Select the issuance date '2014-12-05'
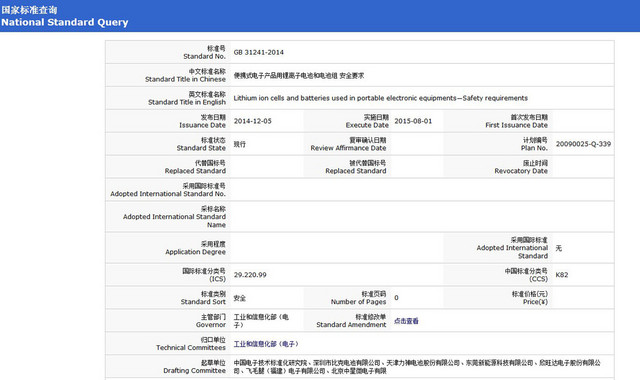Image resolution: width=640 pixels, height=380 pixels. pyautogui.click(x=252, y=121)
